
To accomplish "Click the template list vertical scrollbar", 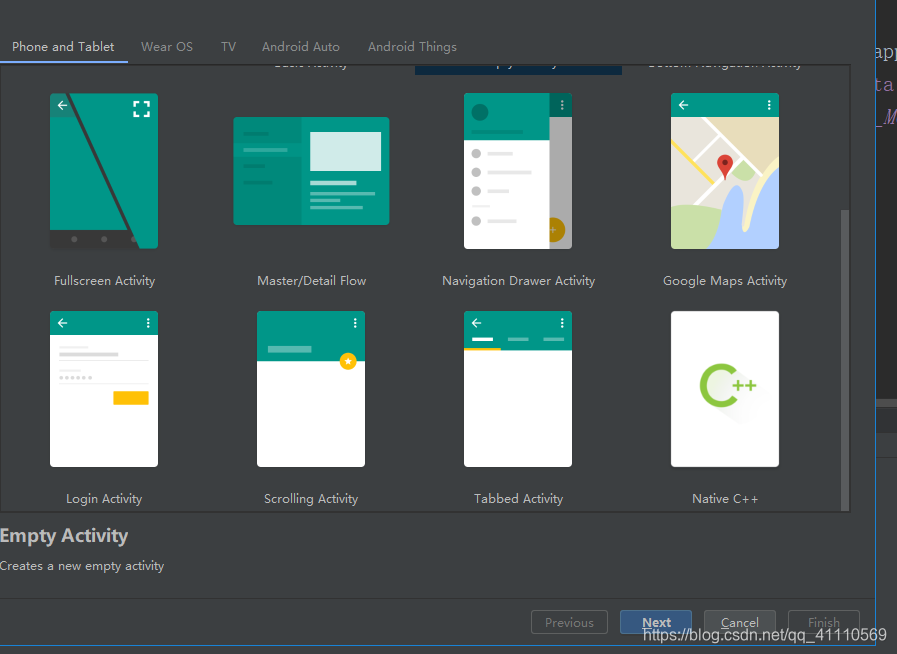I will [845, 360].
